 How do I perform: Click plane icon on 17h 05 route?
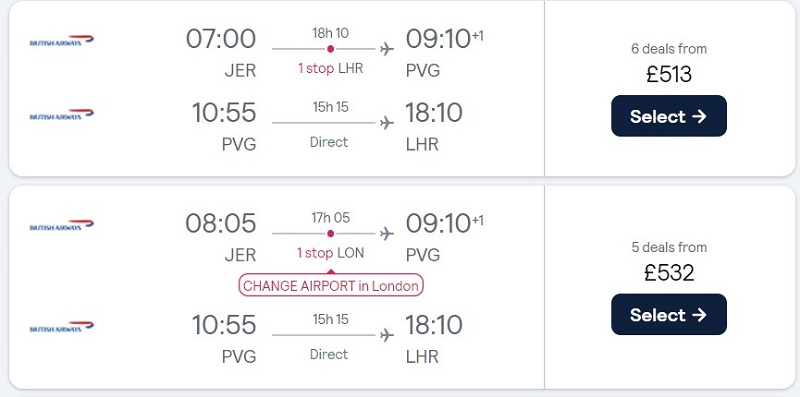pyautogui.click(x=387, y=234)
